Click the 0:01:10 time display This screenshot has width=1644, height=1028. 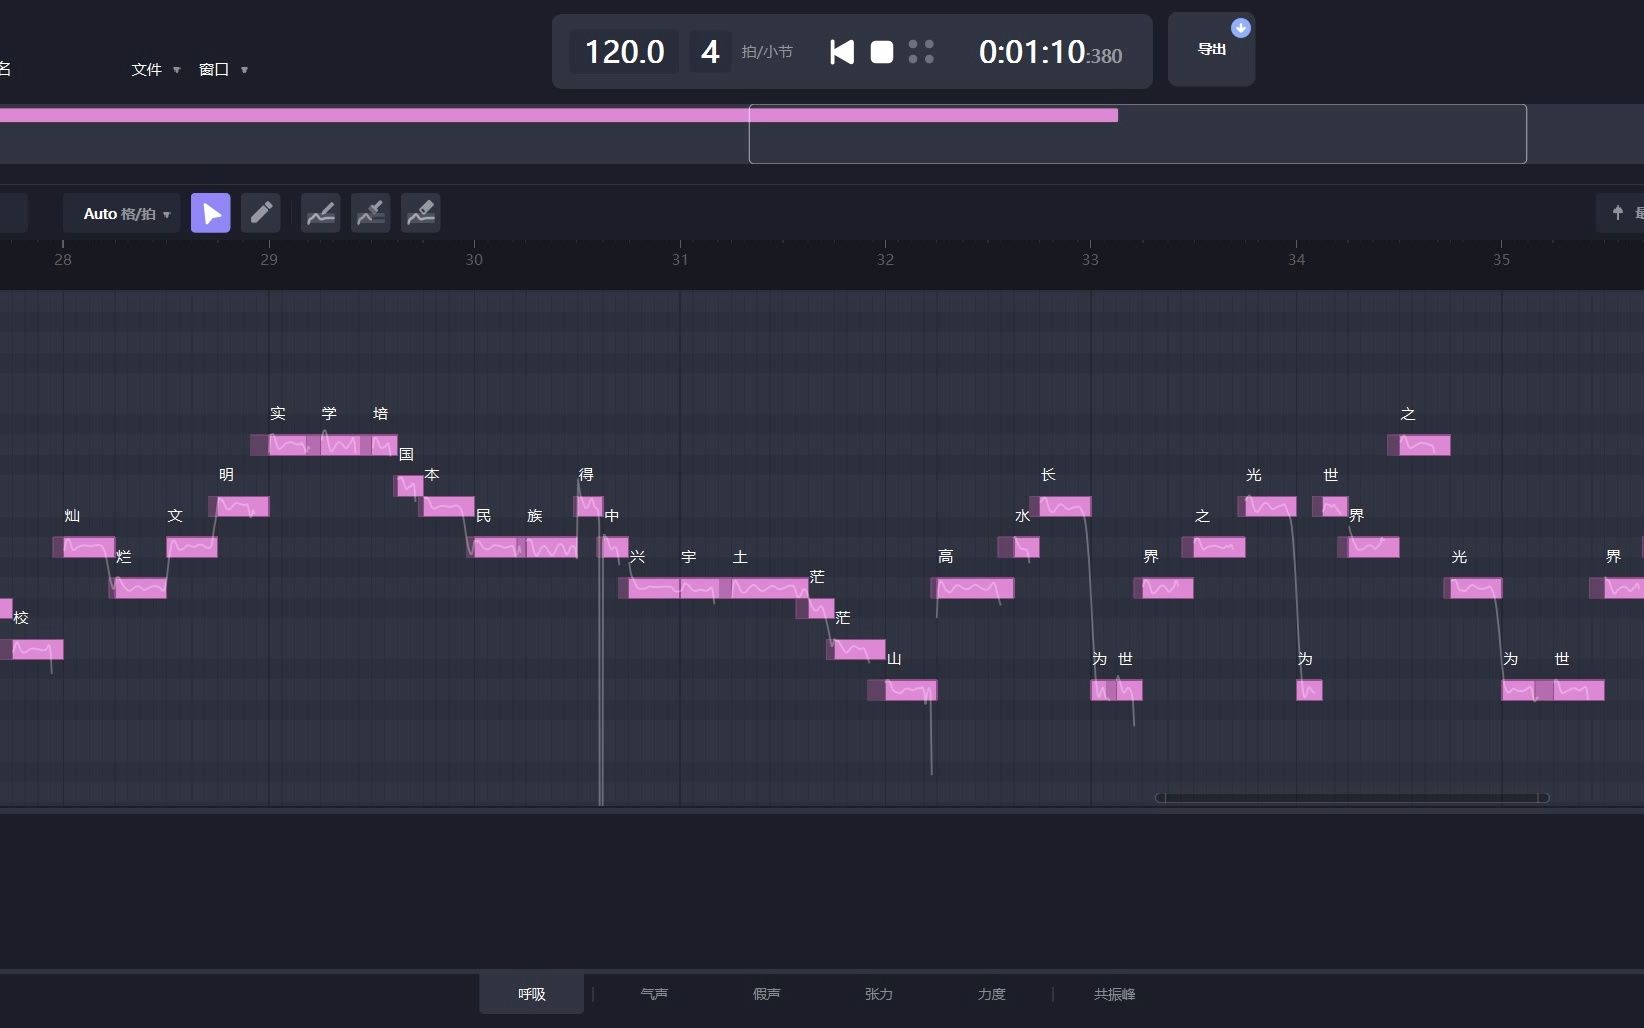(x=1050, y=52)
